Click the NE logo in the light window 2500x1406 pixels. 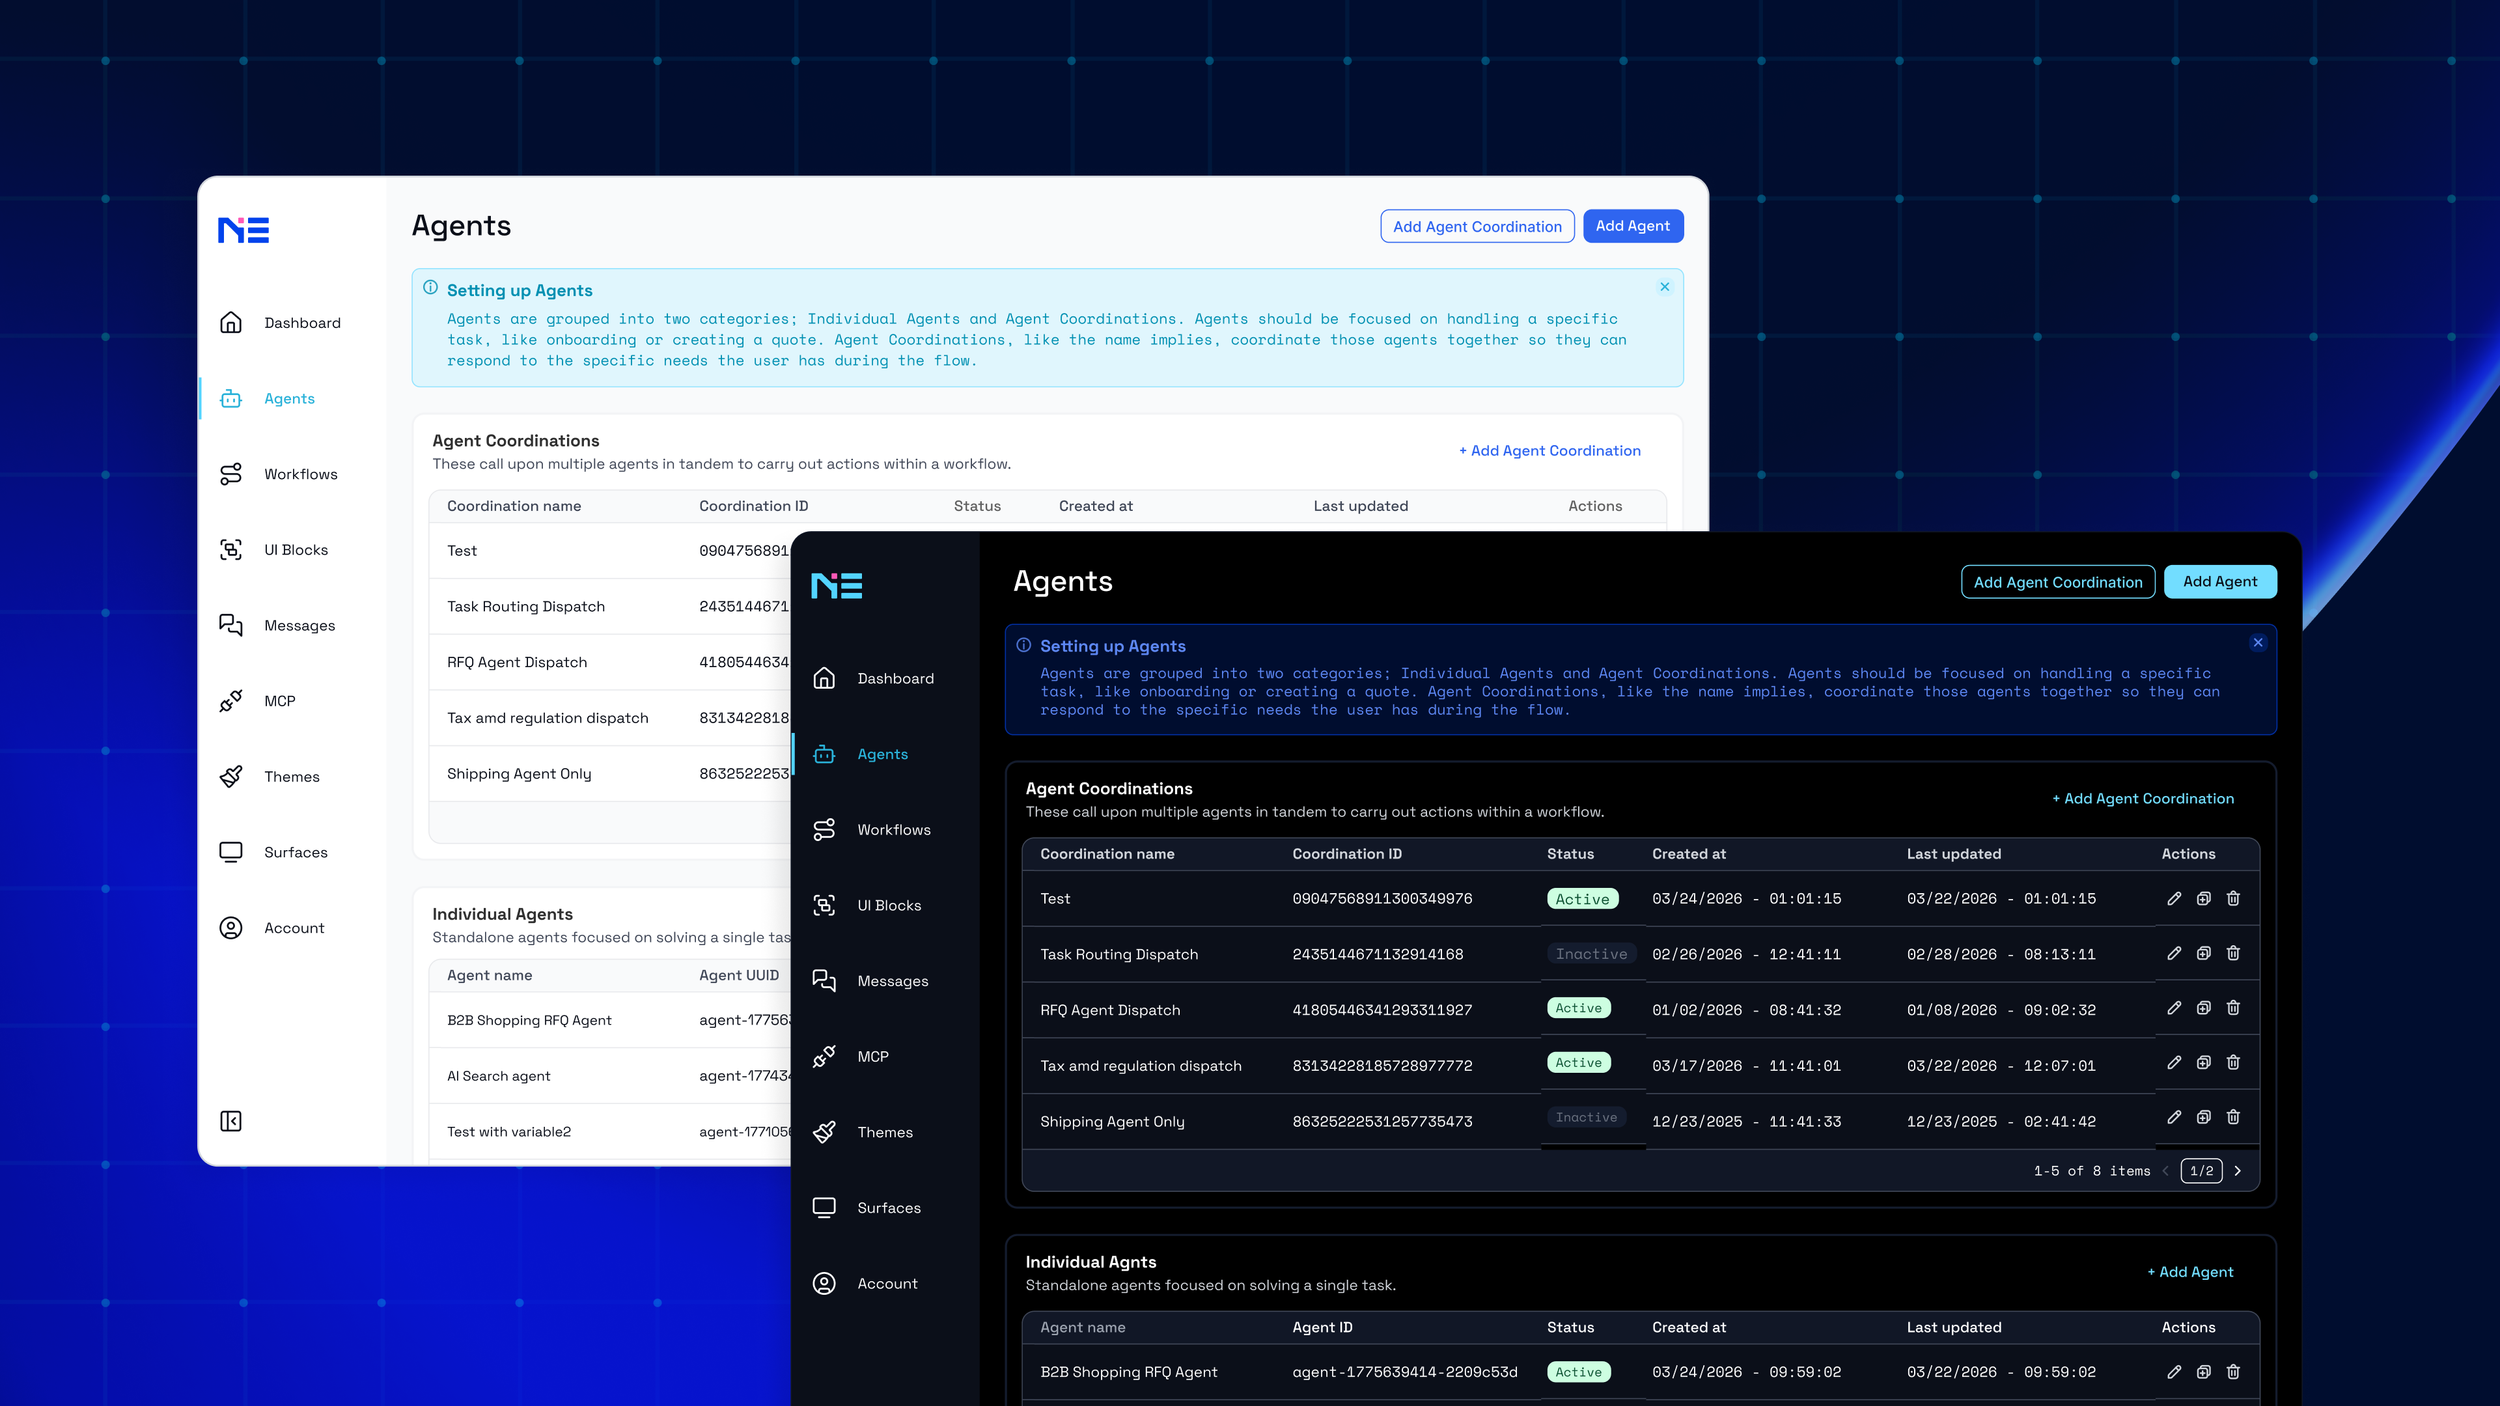pos(244,230)
